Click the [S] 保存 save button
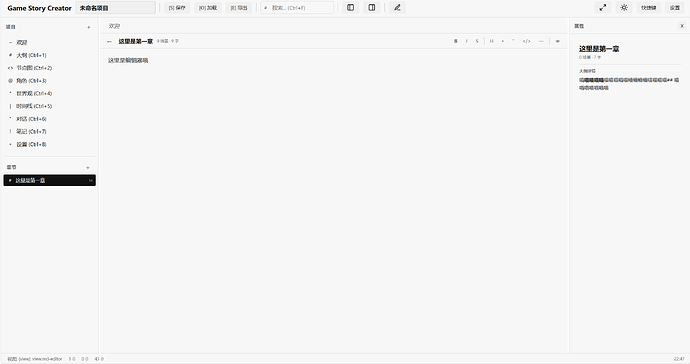Image resolution: width=690 pixels, height=364 pixels. click(177, 7)
